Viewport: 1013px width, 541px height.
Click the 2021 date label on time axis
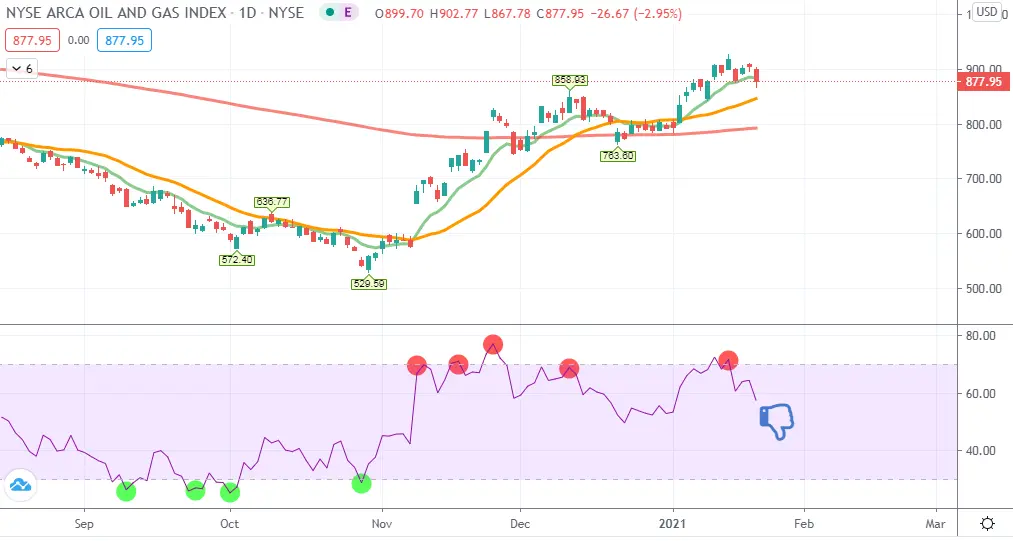673,524
